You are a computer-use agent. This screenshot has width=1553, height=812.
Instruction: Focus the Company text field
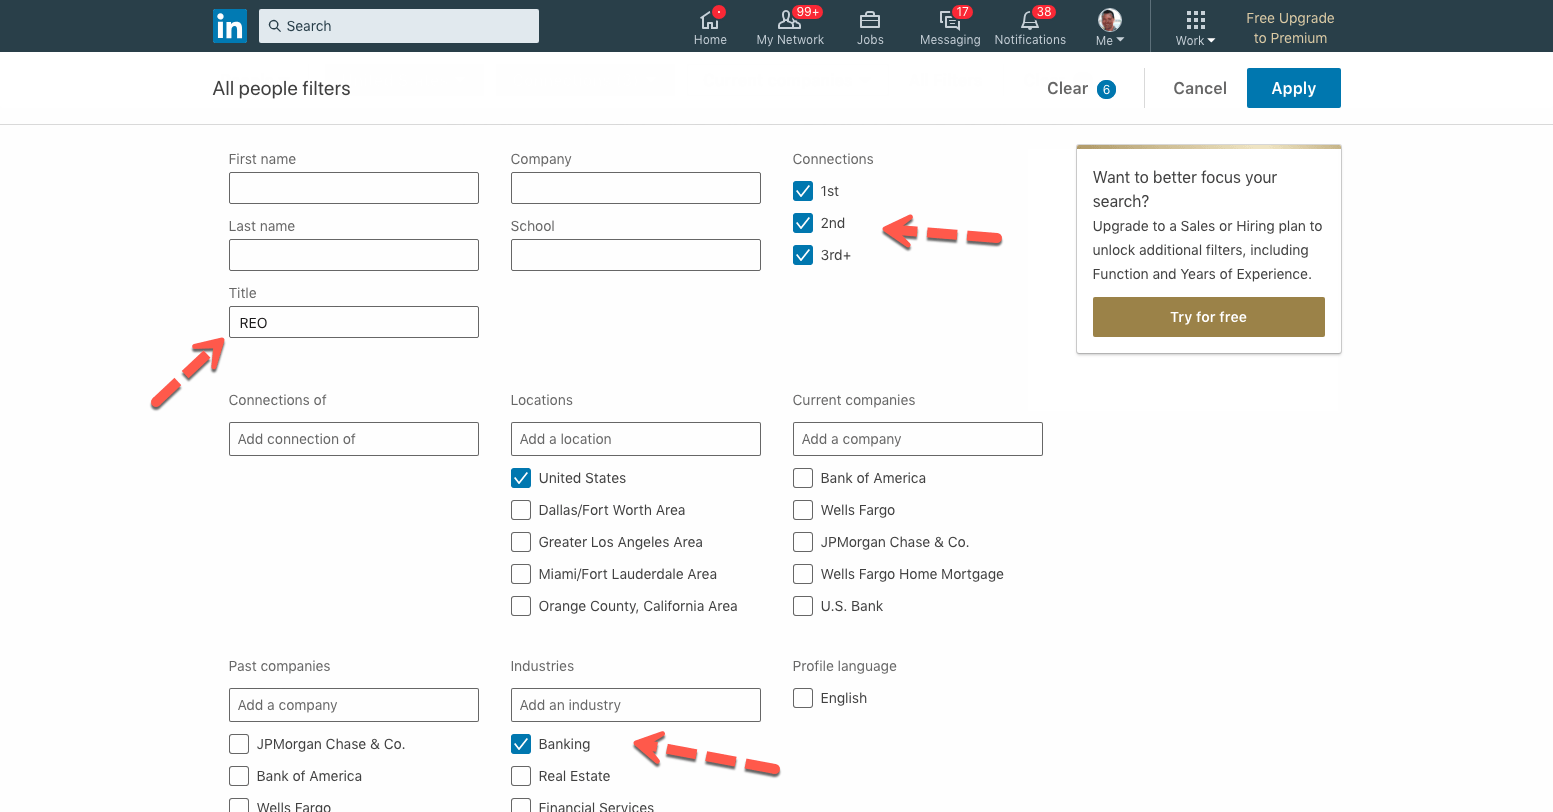tap(636, 188)
